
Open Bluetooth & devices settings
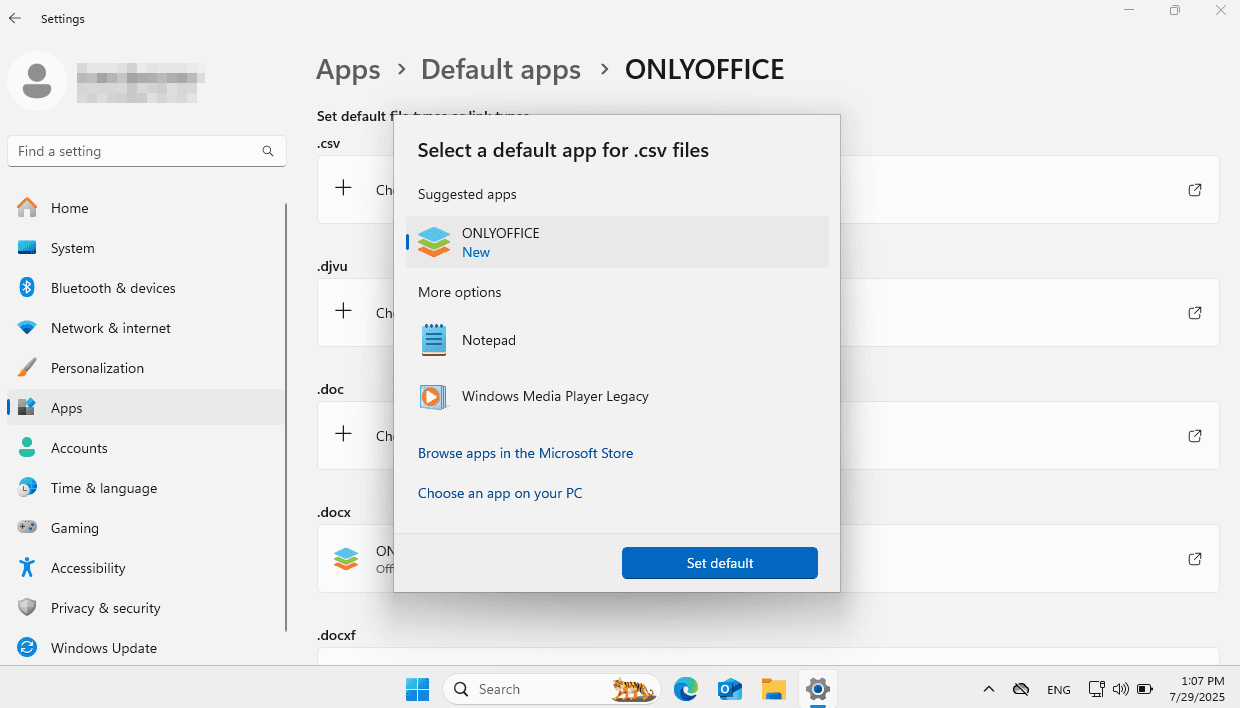[x=146, y=288]
